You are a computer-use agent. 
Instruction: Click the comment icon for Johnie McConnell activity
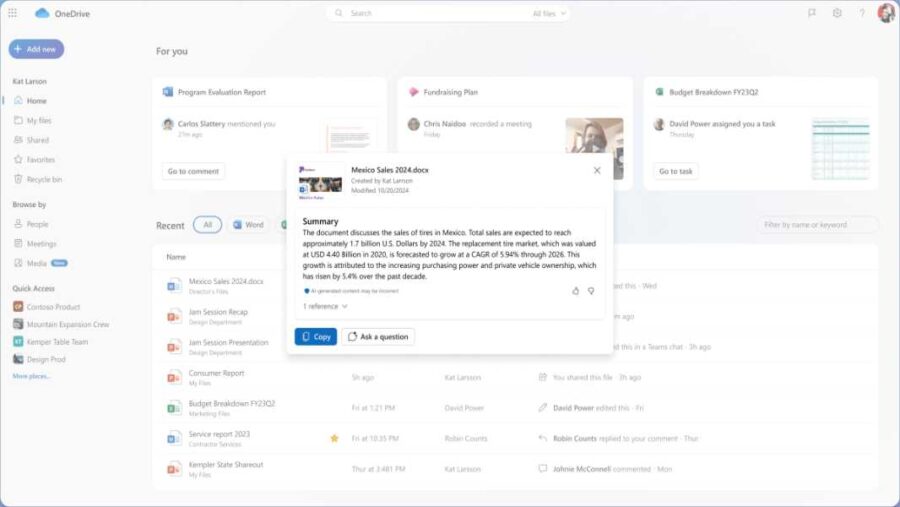click(542, 469)
